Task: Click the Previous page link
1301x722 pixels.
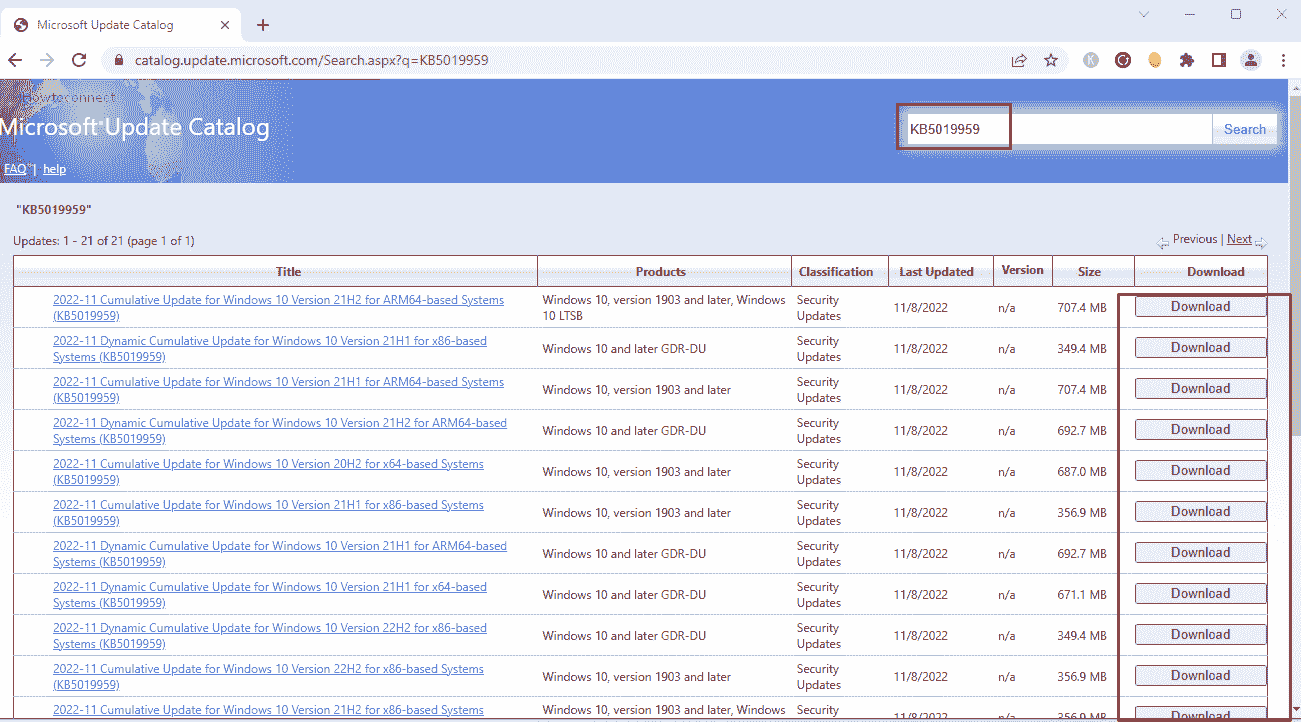Action: click(1195, 239)
